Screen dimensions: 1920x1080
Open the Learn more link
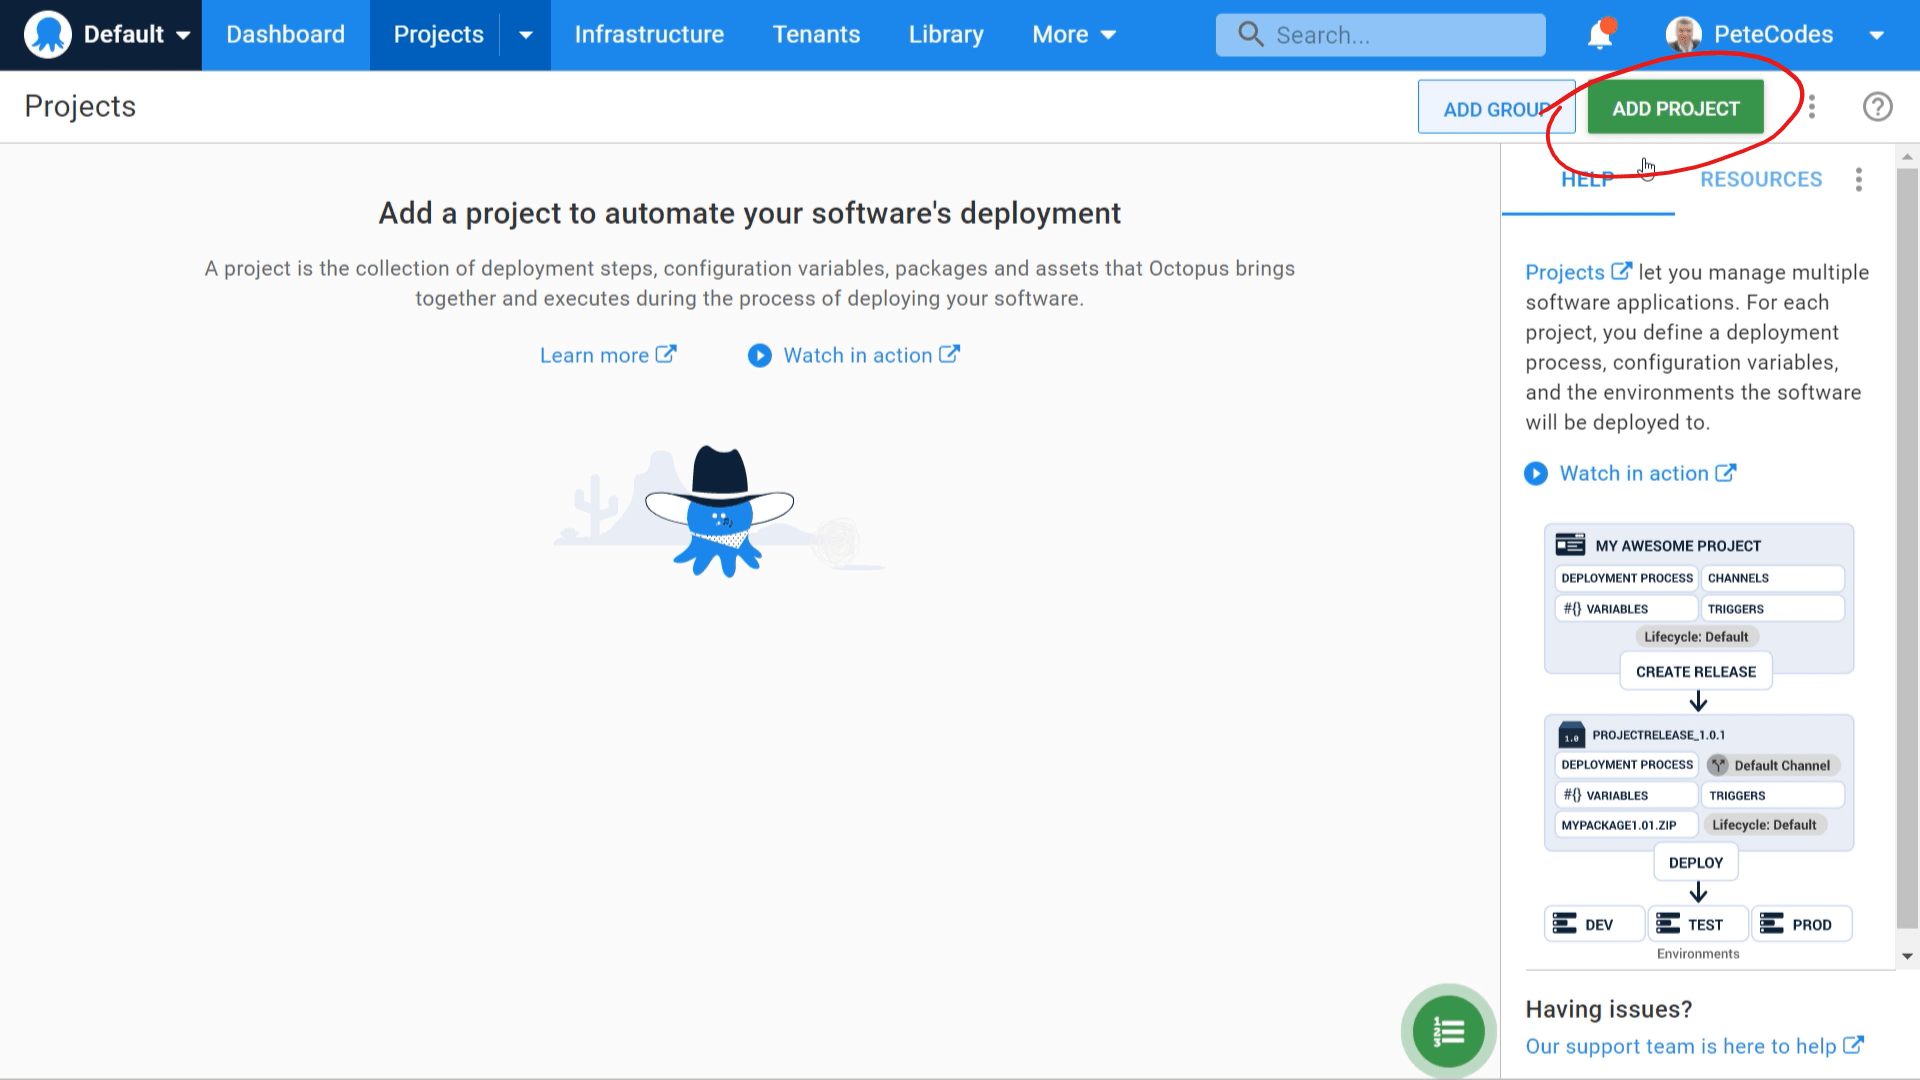[x=608, y=356]
